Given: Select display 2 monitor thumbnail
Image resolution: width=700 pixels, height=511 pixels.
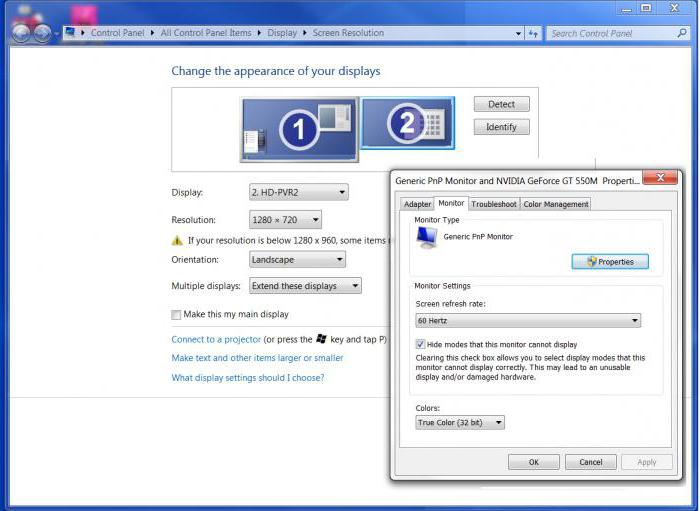Looking at the screenshot, I should pyautogui.click(x=408, y=122).
